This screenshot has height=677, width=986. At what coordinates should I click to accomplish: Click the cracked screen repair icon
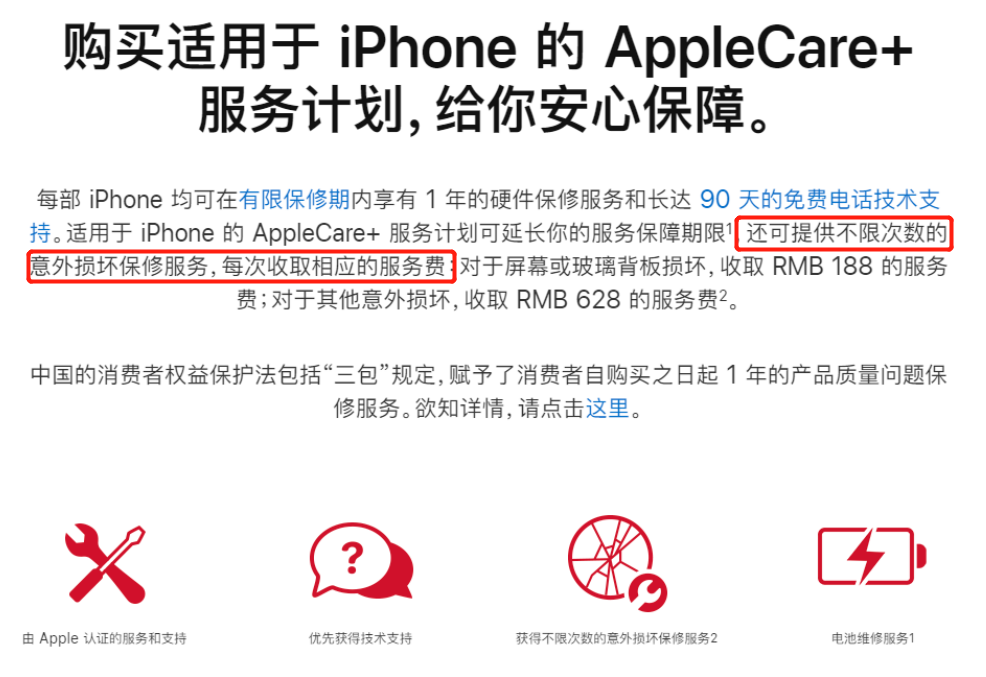[618, 563]
